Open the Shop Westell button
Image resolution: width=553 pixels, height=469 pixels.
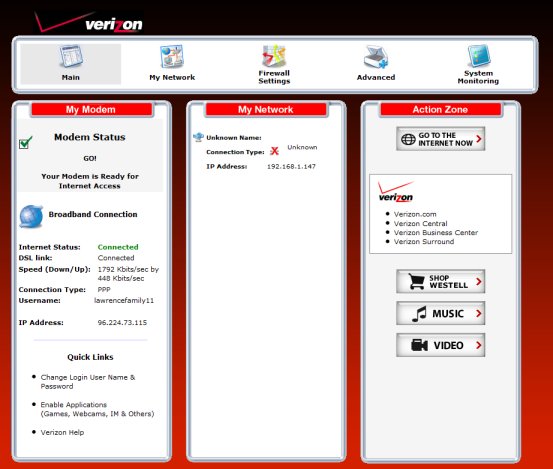440,281
